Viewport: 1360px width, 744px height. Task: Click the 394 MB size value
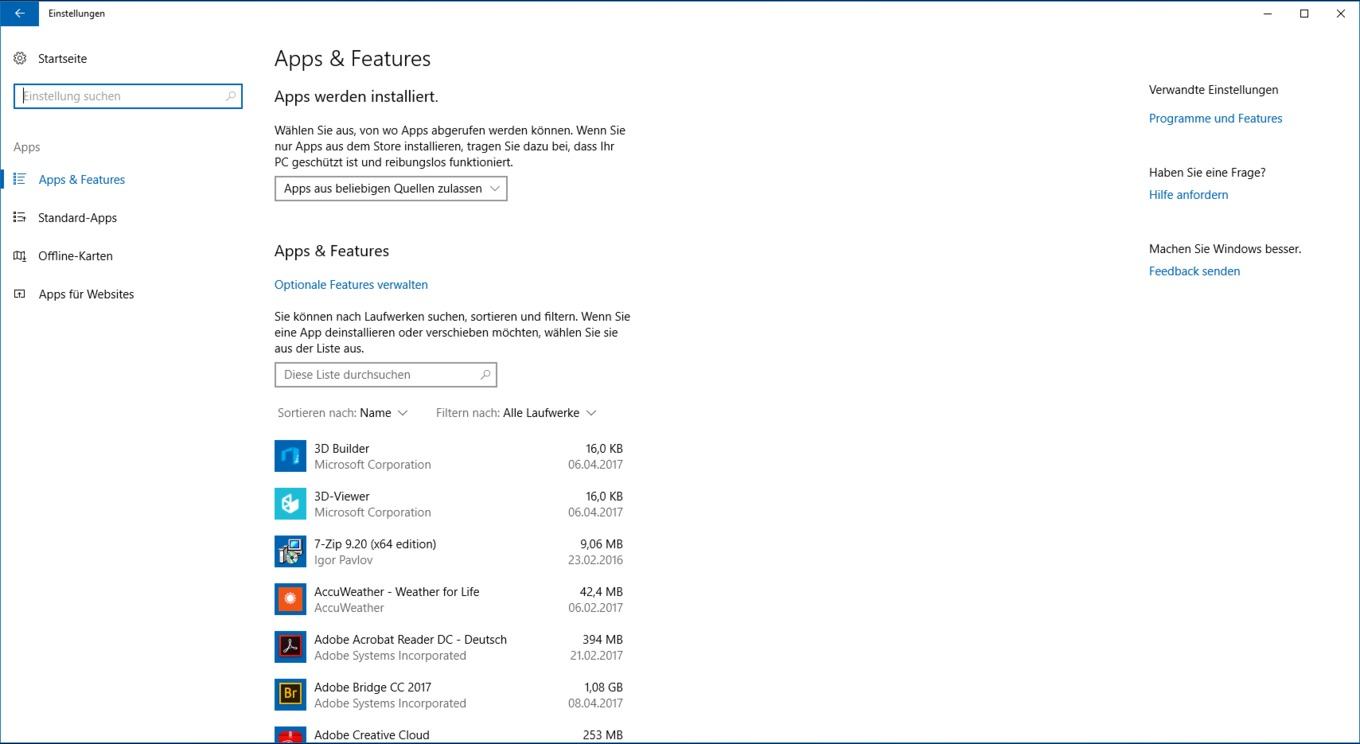point(603,640)
